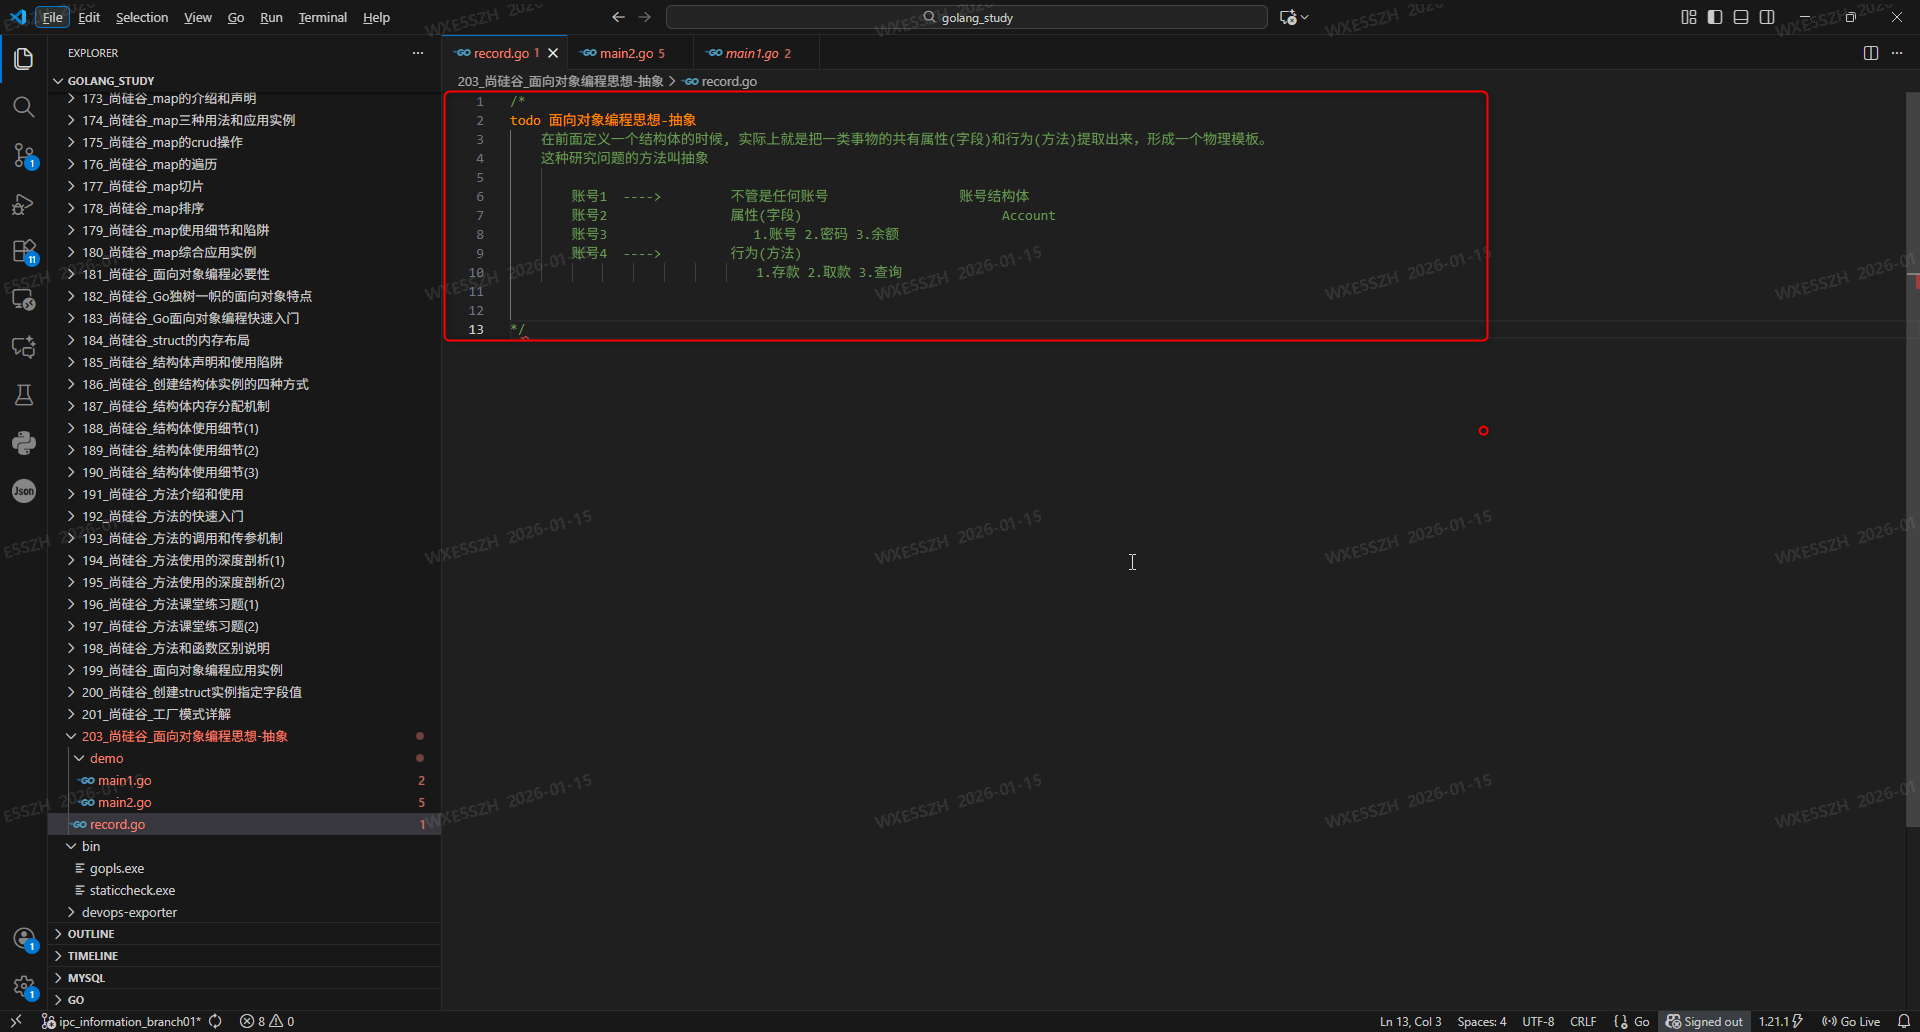Open the Python view in the activity bar
Screen dimensions: 1920x1032
[x=24, y=443]
